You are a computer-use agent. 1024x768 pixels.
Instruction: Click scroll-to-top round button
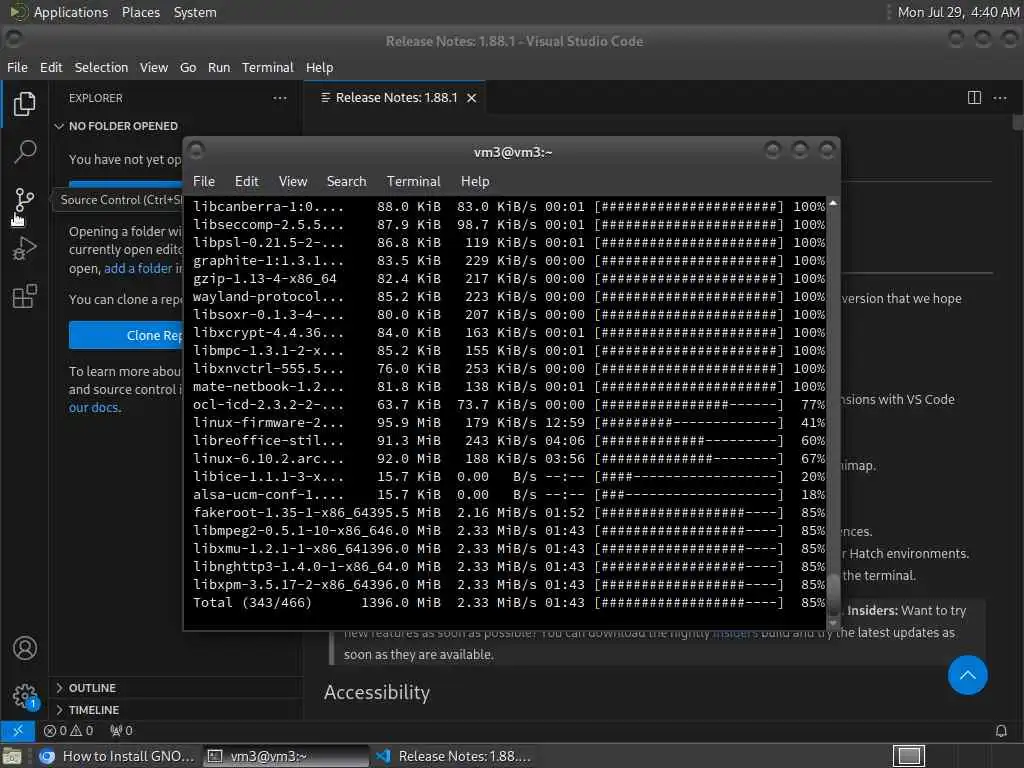click(967, 675)
